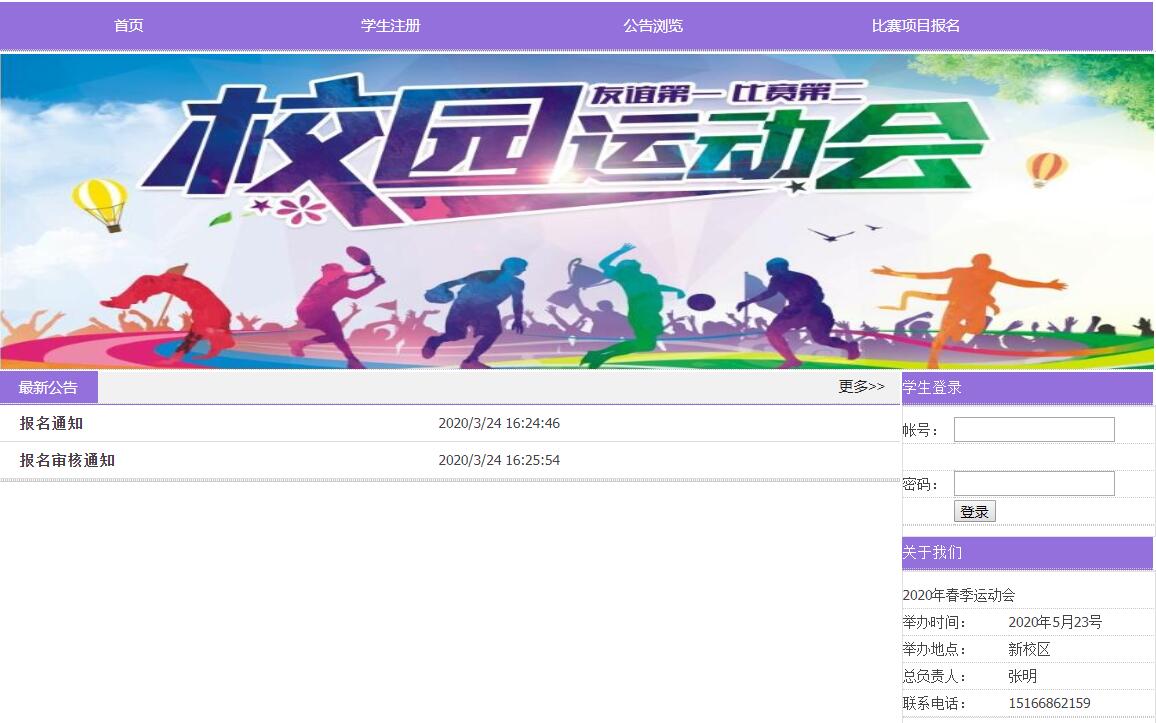Focus the 帐号 input field
Image resolution: width=1156 pixels, height=723 pixels.
(x=1034, y=430)
